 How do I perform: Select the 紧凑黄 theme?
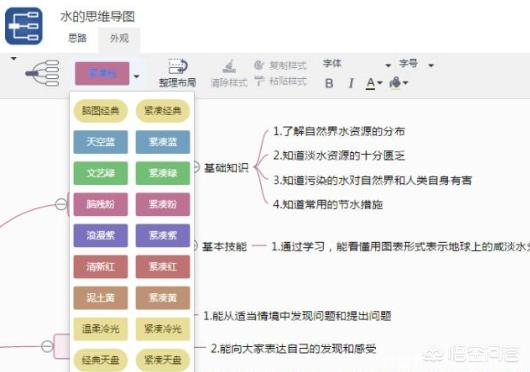click(163, 298)
